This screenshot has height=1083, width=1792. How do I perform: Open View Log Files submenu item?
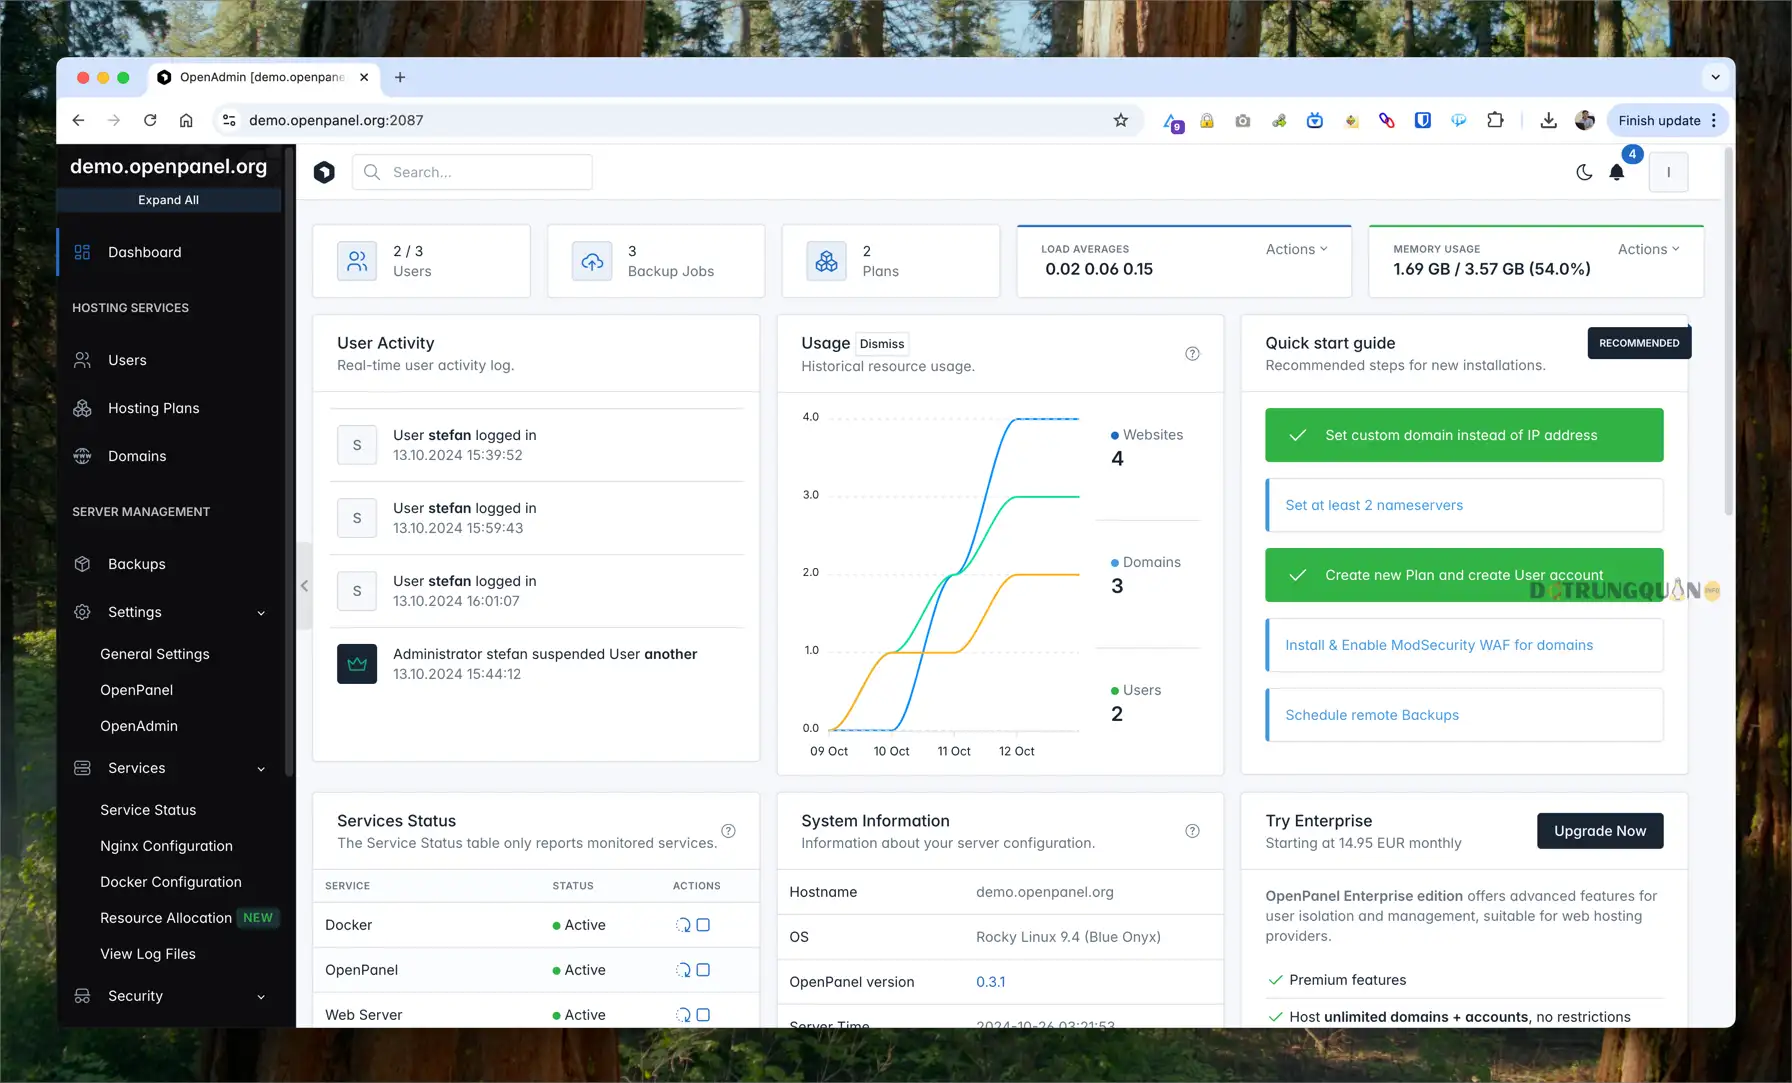(148, 954)
